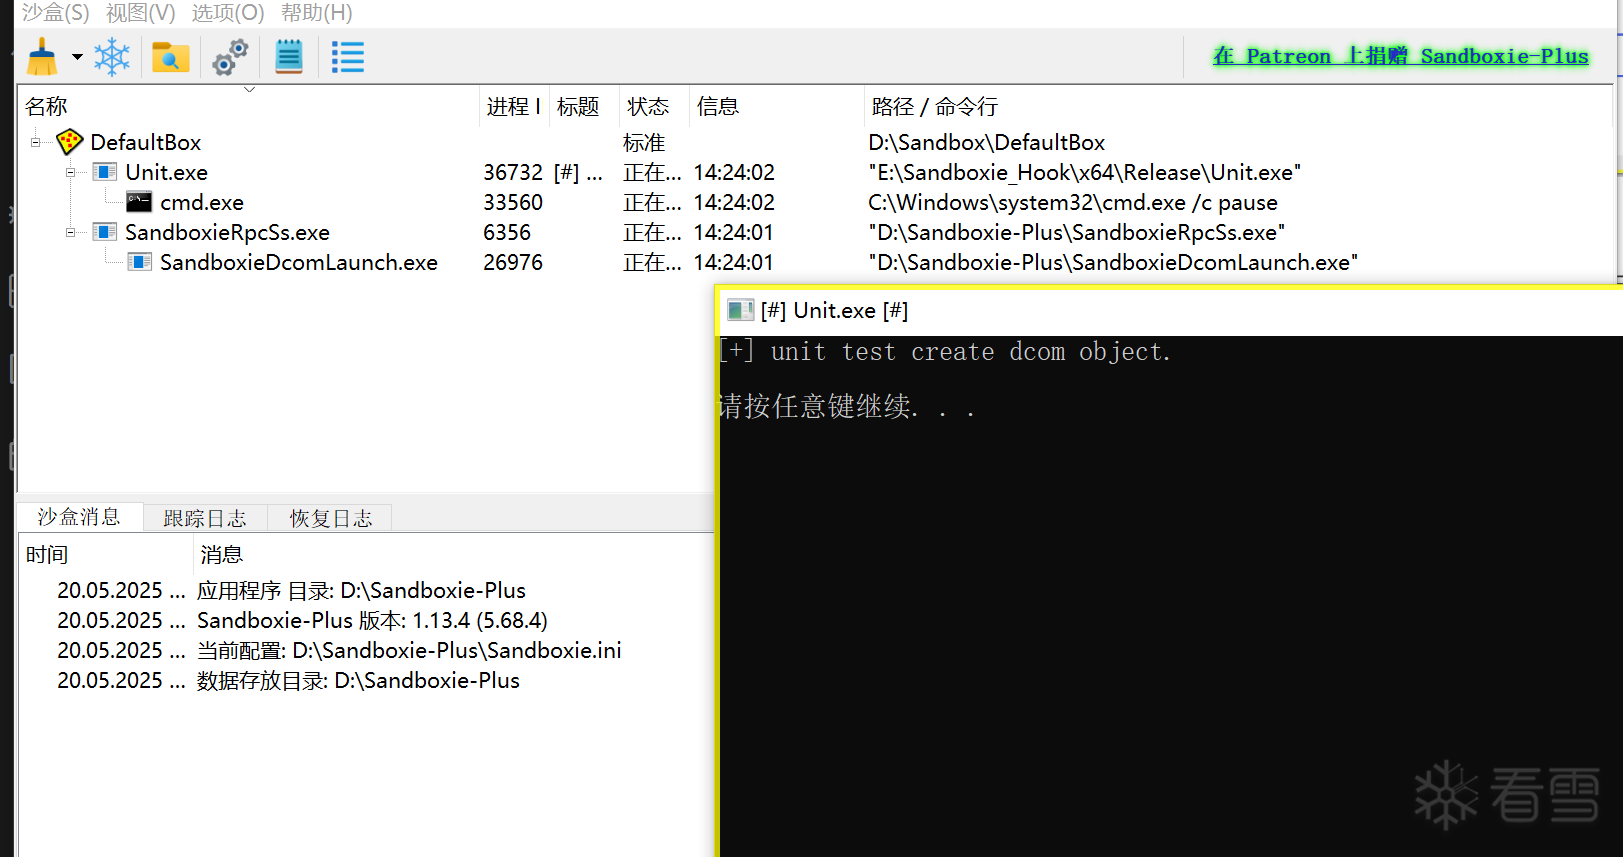1623x857 pixels.
Task: Open the 视图(V) menu
Action: pos(141,13)
